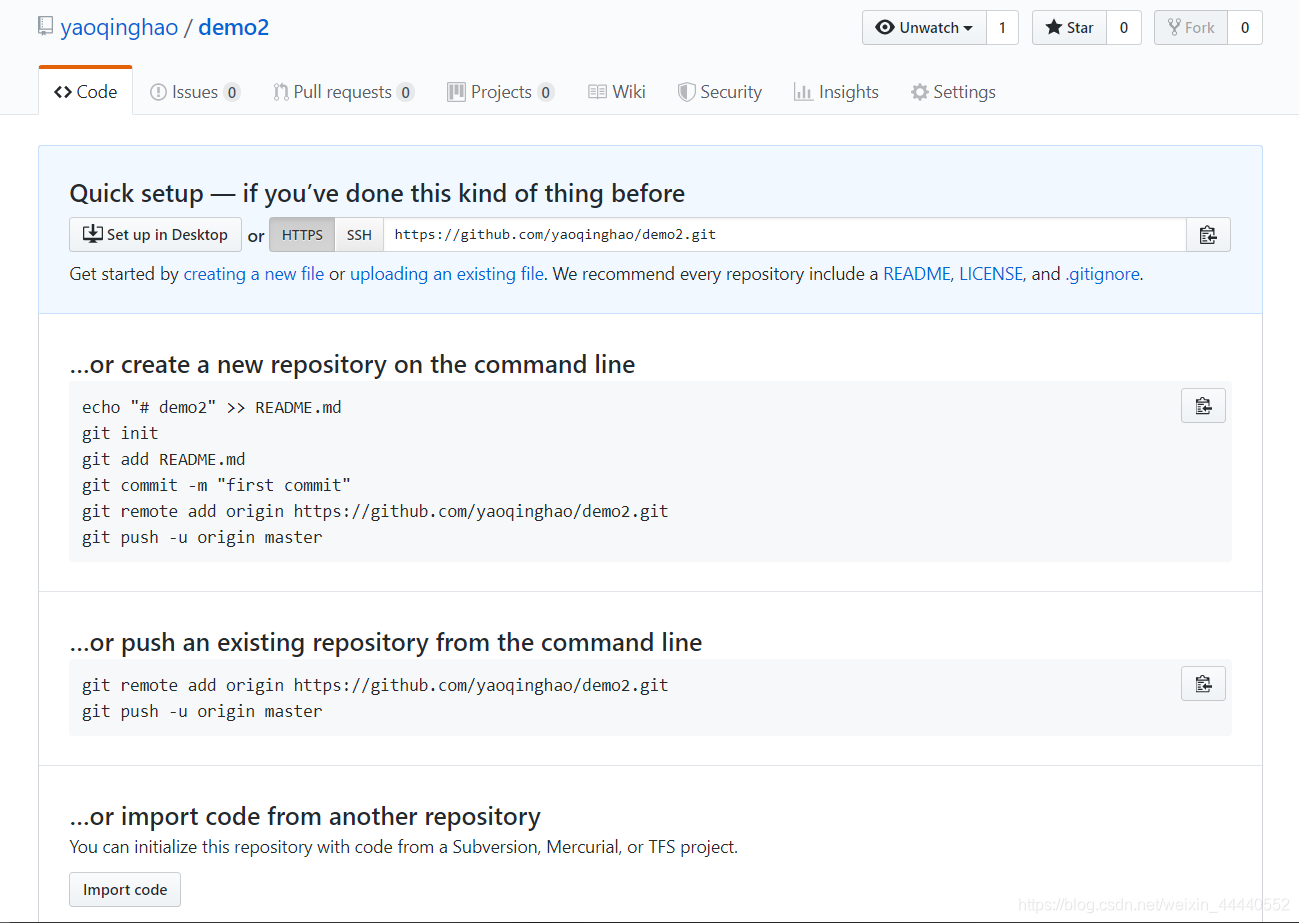Open the Insights tab

point(836,92)
